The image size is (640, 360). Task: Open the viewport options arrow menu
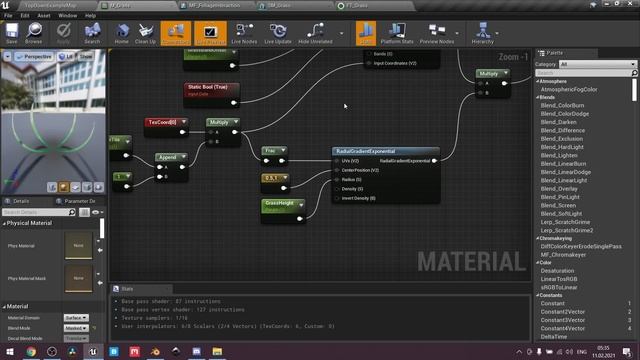coord(7,57)
